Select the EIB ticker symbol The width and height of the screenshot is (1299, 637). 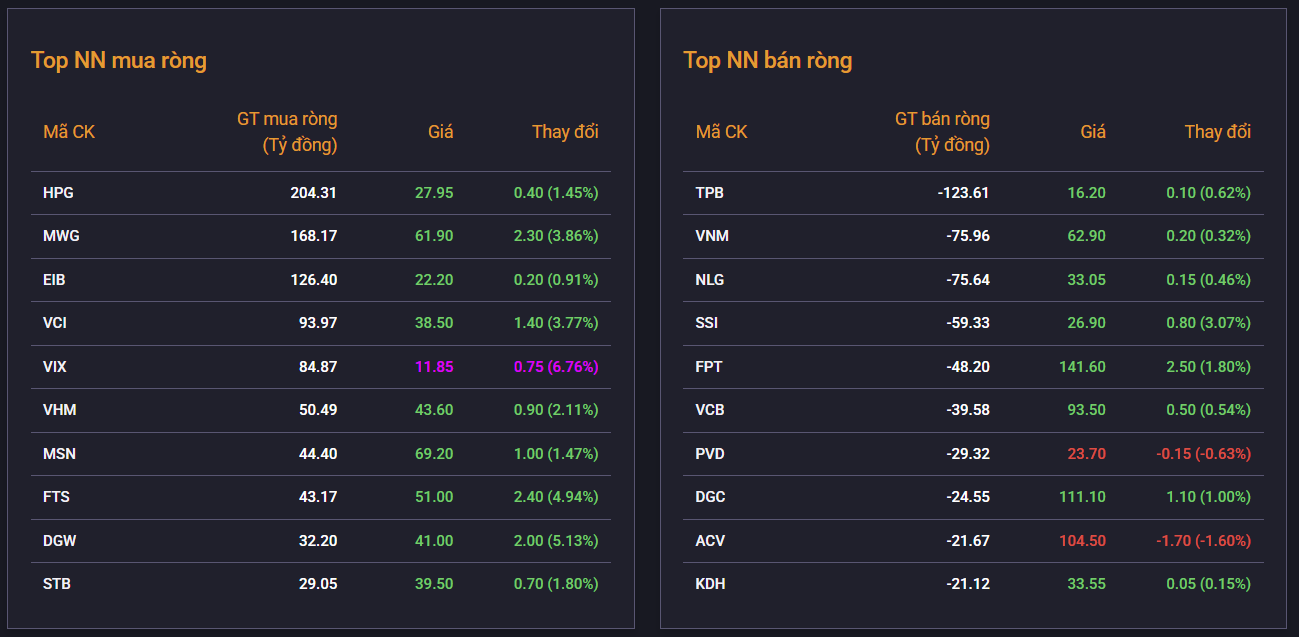[54, 280]
